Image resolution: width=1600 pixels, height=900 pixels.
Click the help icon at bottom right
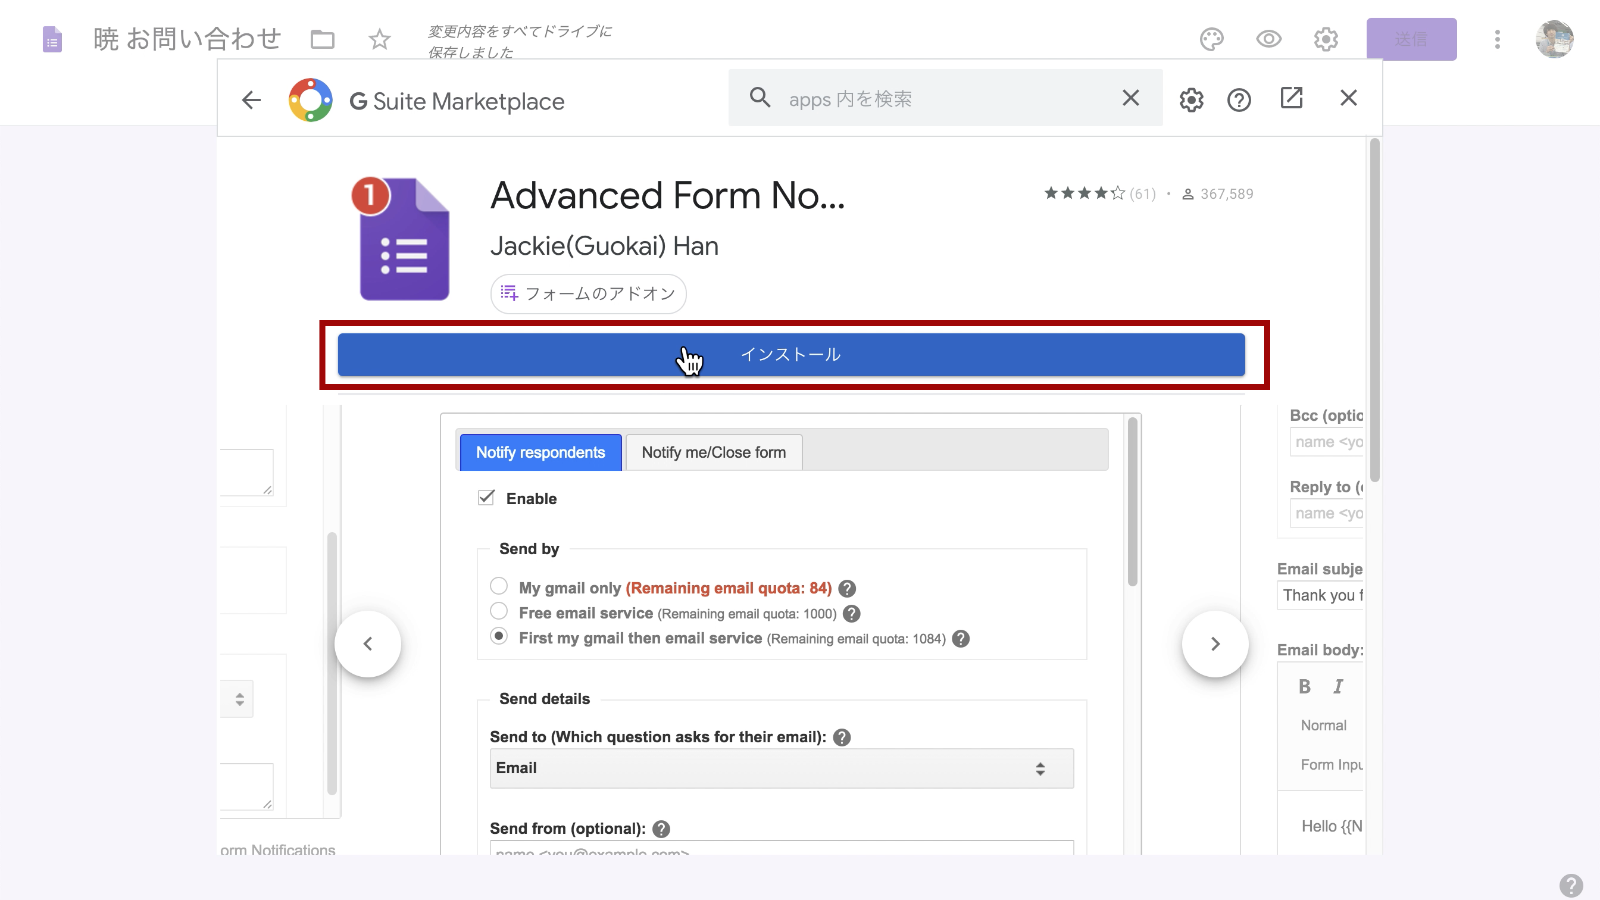[1571, 885]
